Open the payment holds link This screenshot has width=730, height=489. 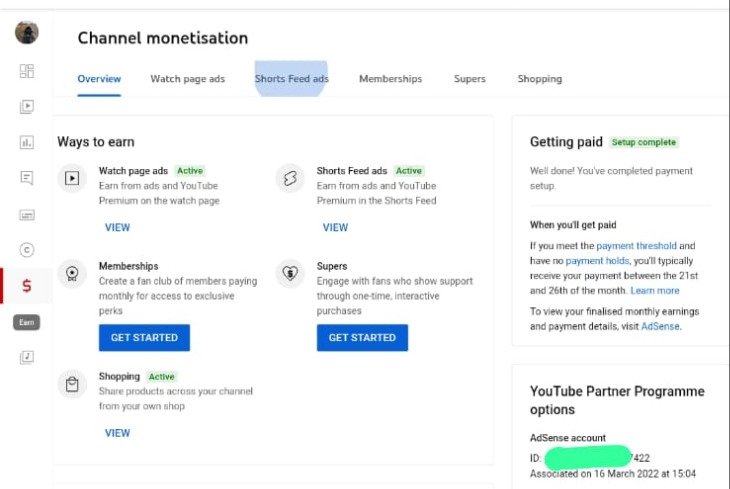pyautogui.click(x=597, y=260)
